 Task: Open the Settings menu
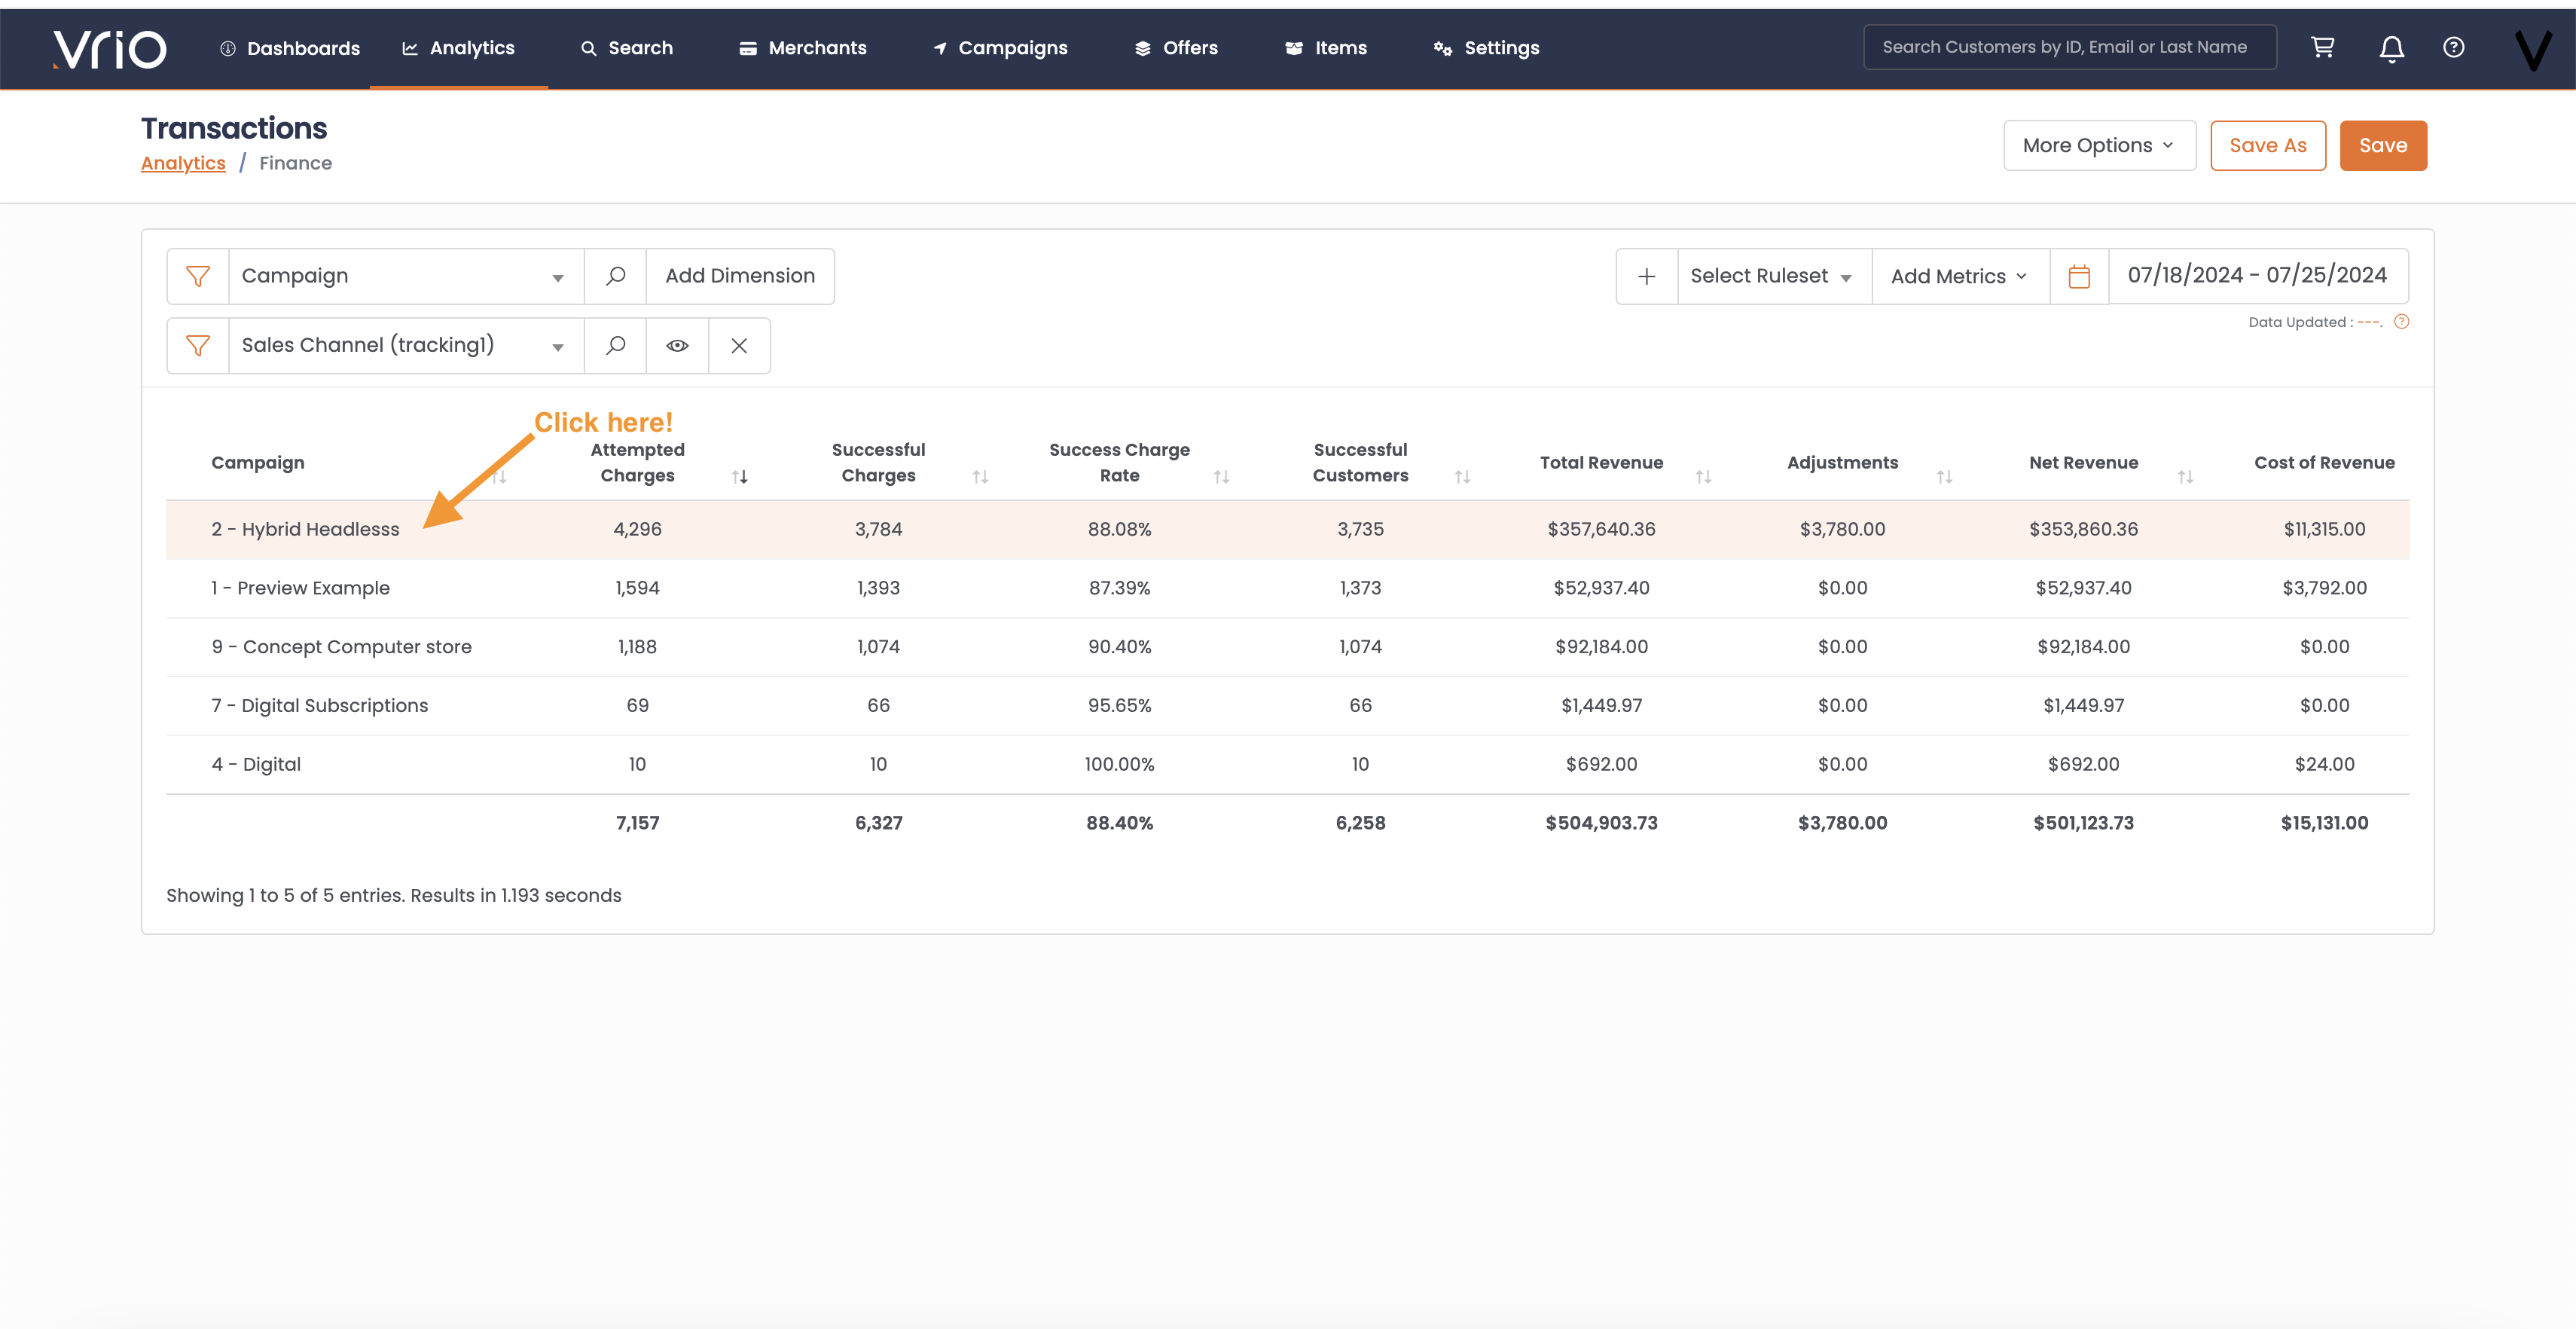coord(1486,48)
